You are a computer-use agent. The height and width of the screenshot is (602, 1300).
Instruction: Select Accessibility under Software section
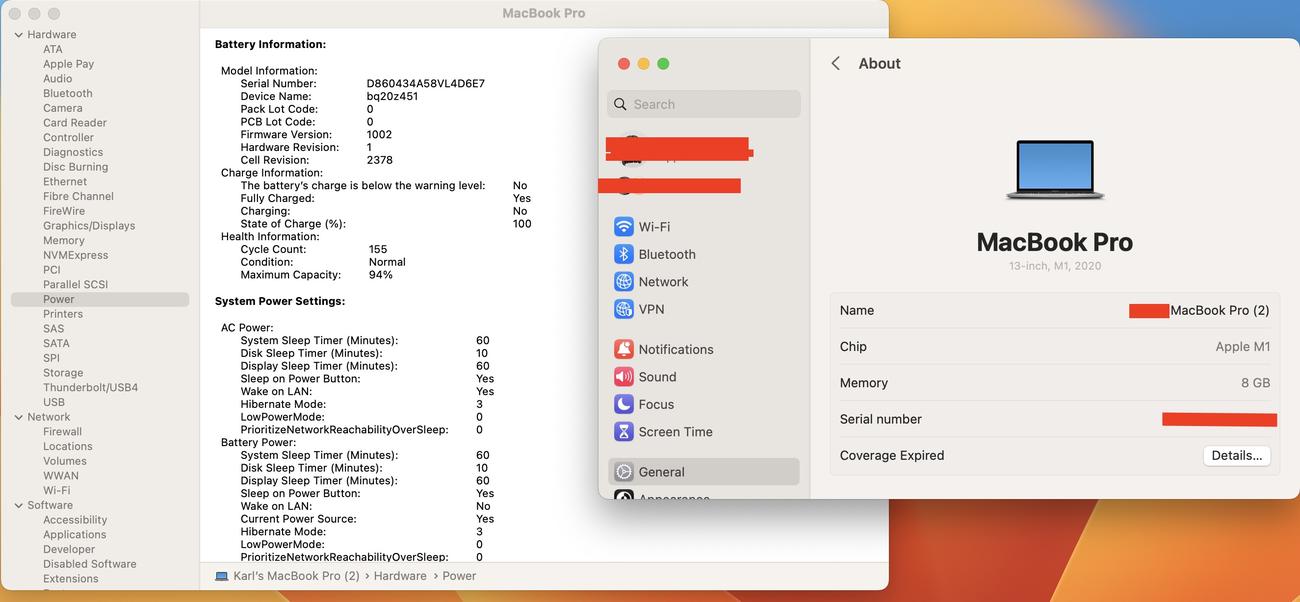(75, 520)
